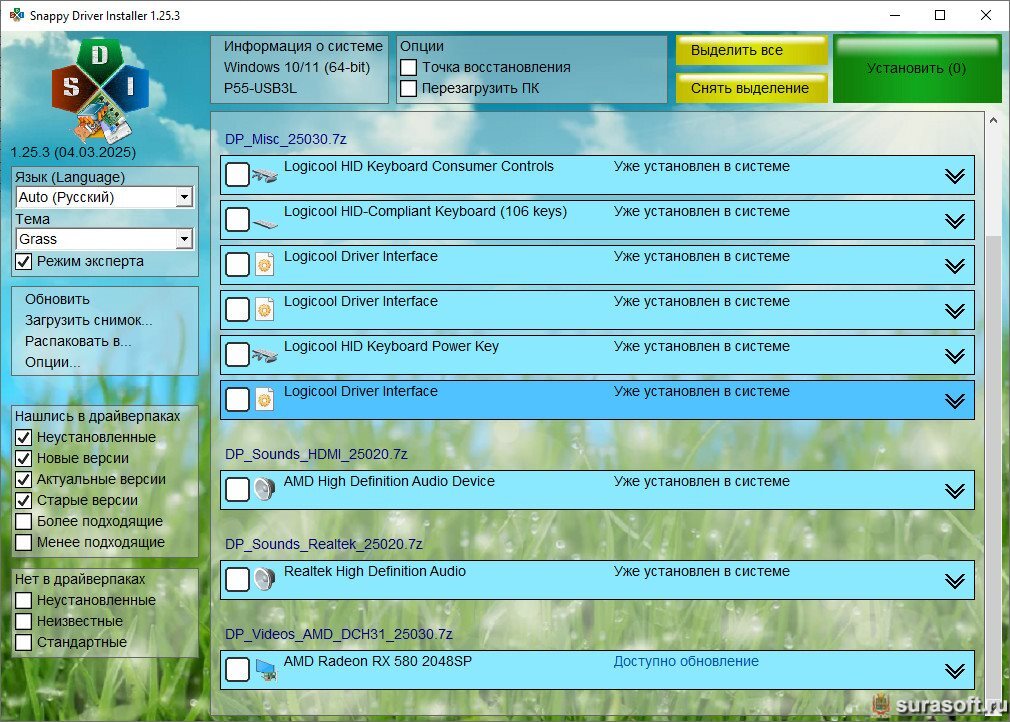Click the Снять выделение button
This screenshot has width=1010, height=722.
[752, 88]
